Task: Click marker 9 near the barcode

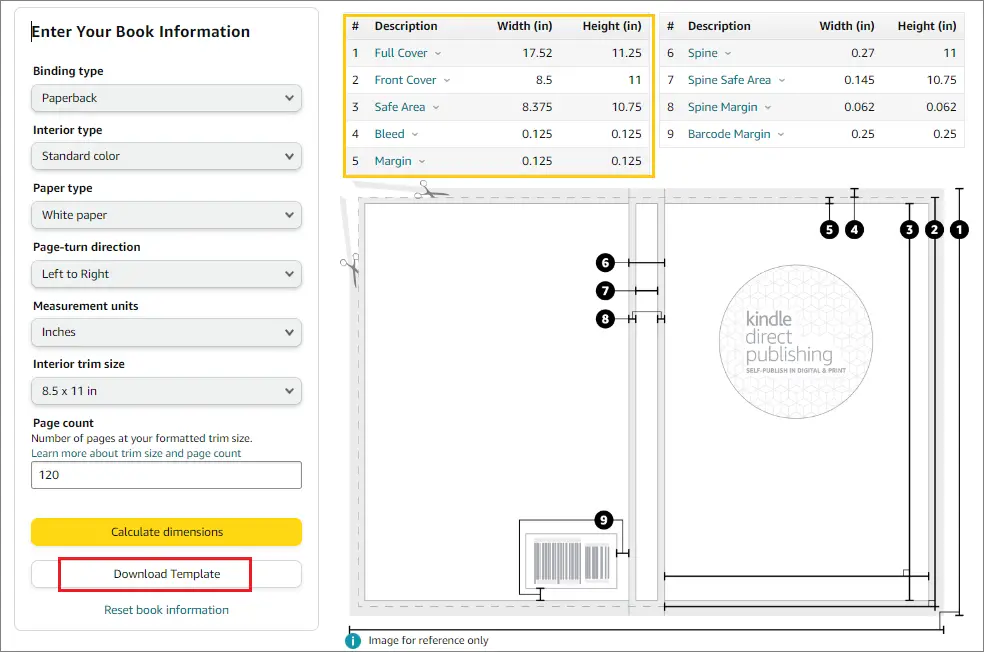Action: click(x=604, y=520)
